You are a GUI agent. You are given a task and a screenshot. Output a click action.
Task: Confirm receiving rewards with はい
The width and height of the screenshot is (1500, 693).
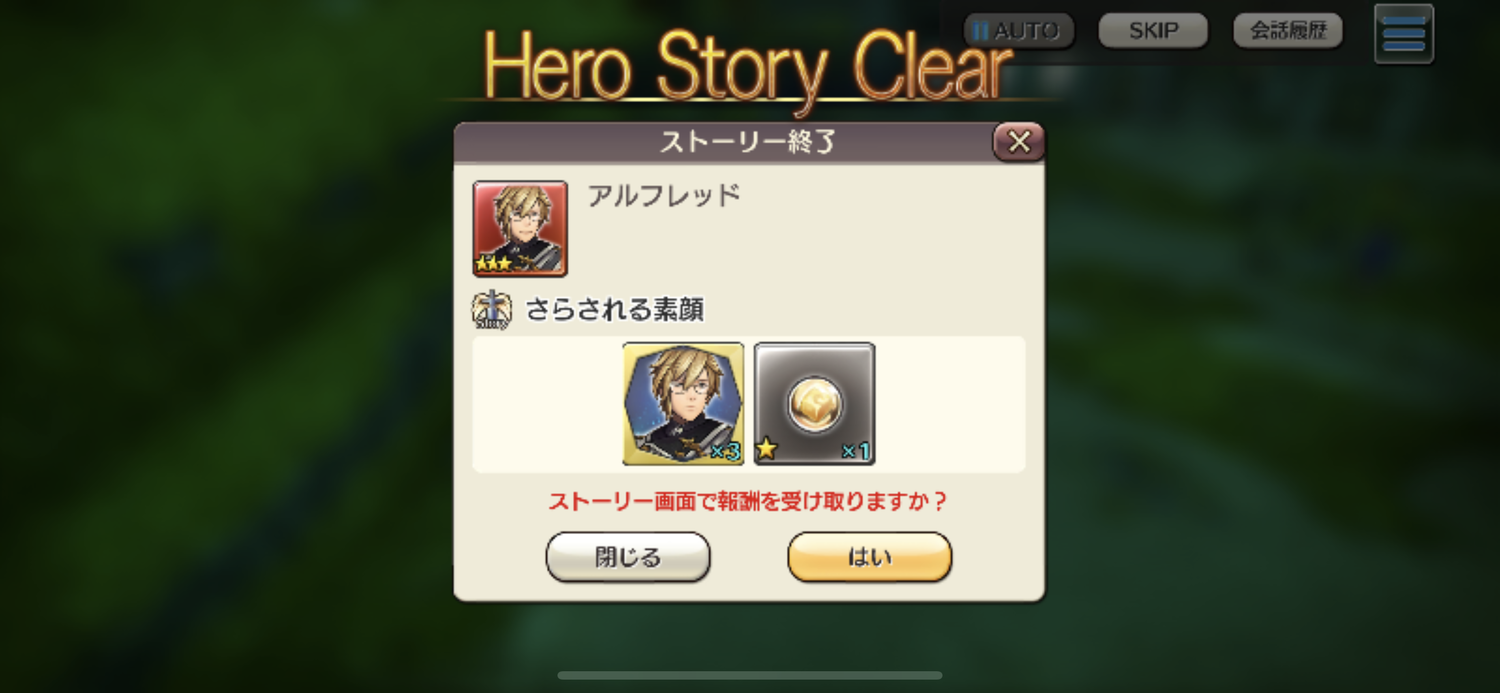(869, 557)
